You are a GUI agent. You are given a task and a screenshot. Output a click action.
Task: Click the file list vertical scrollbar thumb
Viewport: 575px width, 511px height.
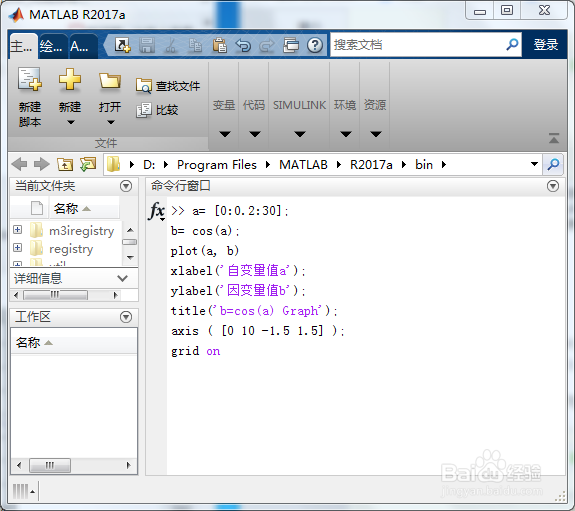pos(130,242)
